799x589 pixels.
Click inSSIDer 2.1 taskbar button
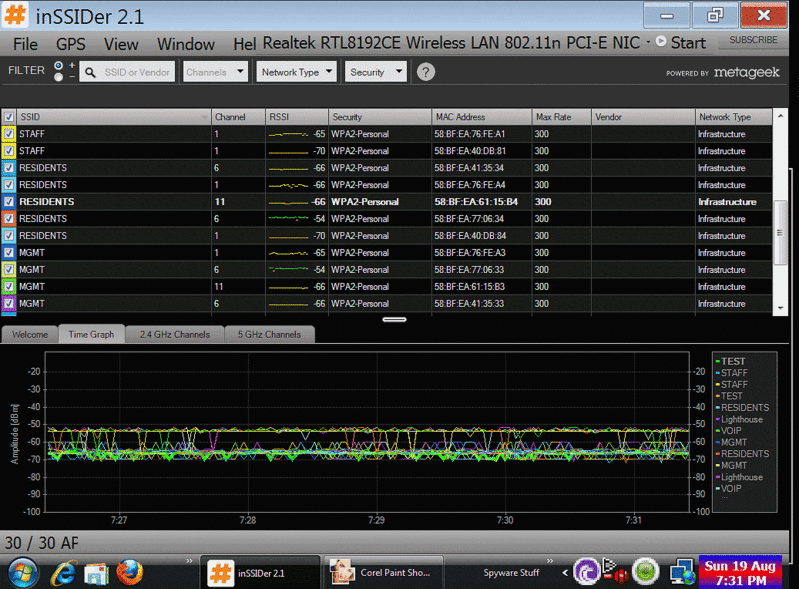pyautogui.click(x=260, y=573)
